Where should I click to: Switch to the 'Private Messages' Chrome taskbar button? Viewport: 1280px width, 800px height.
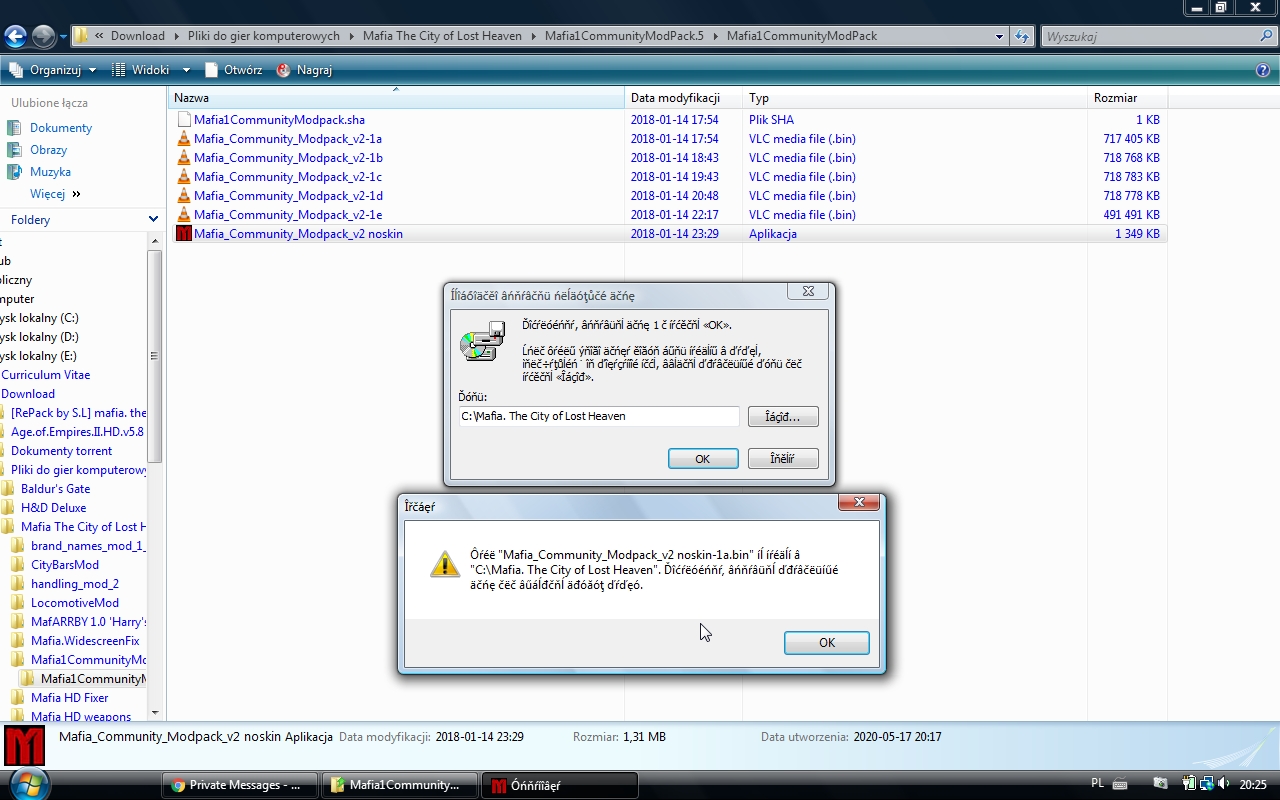click(x=240, y=785)
